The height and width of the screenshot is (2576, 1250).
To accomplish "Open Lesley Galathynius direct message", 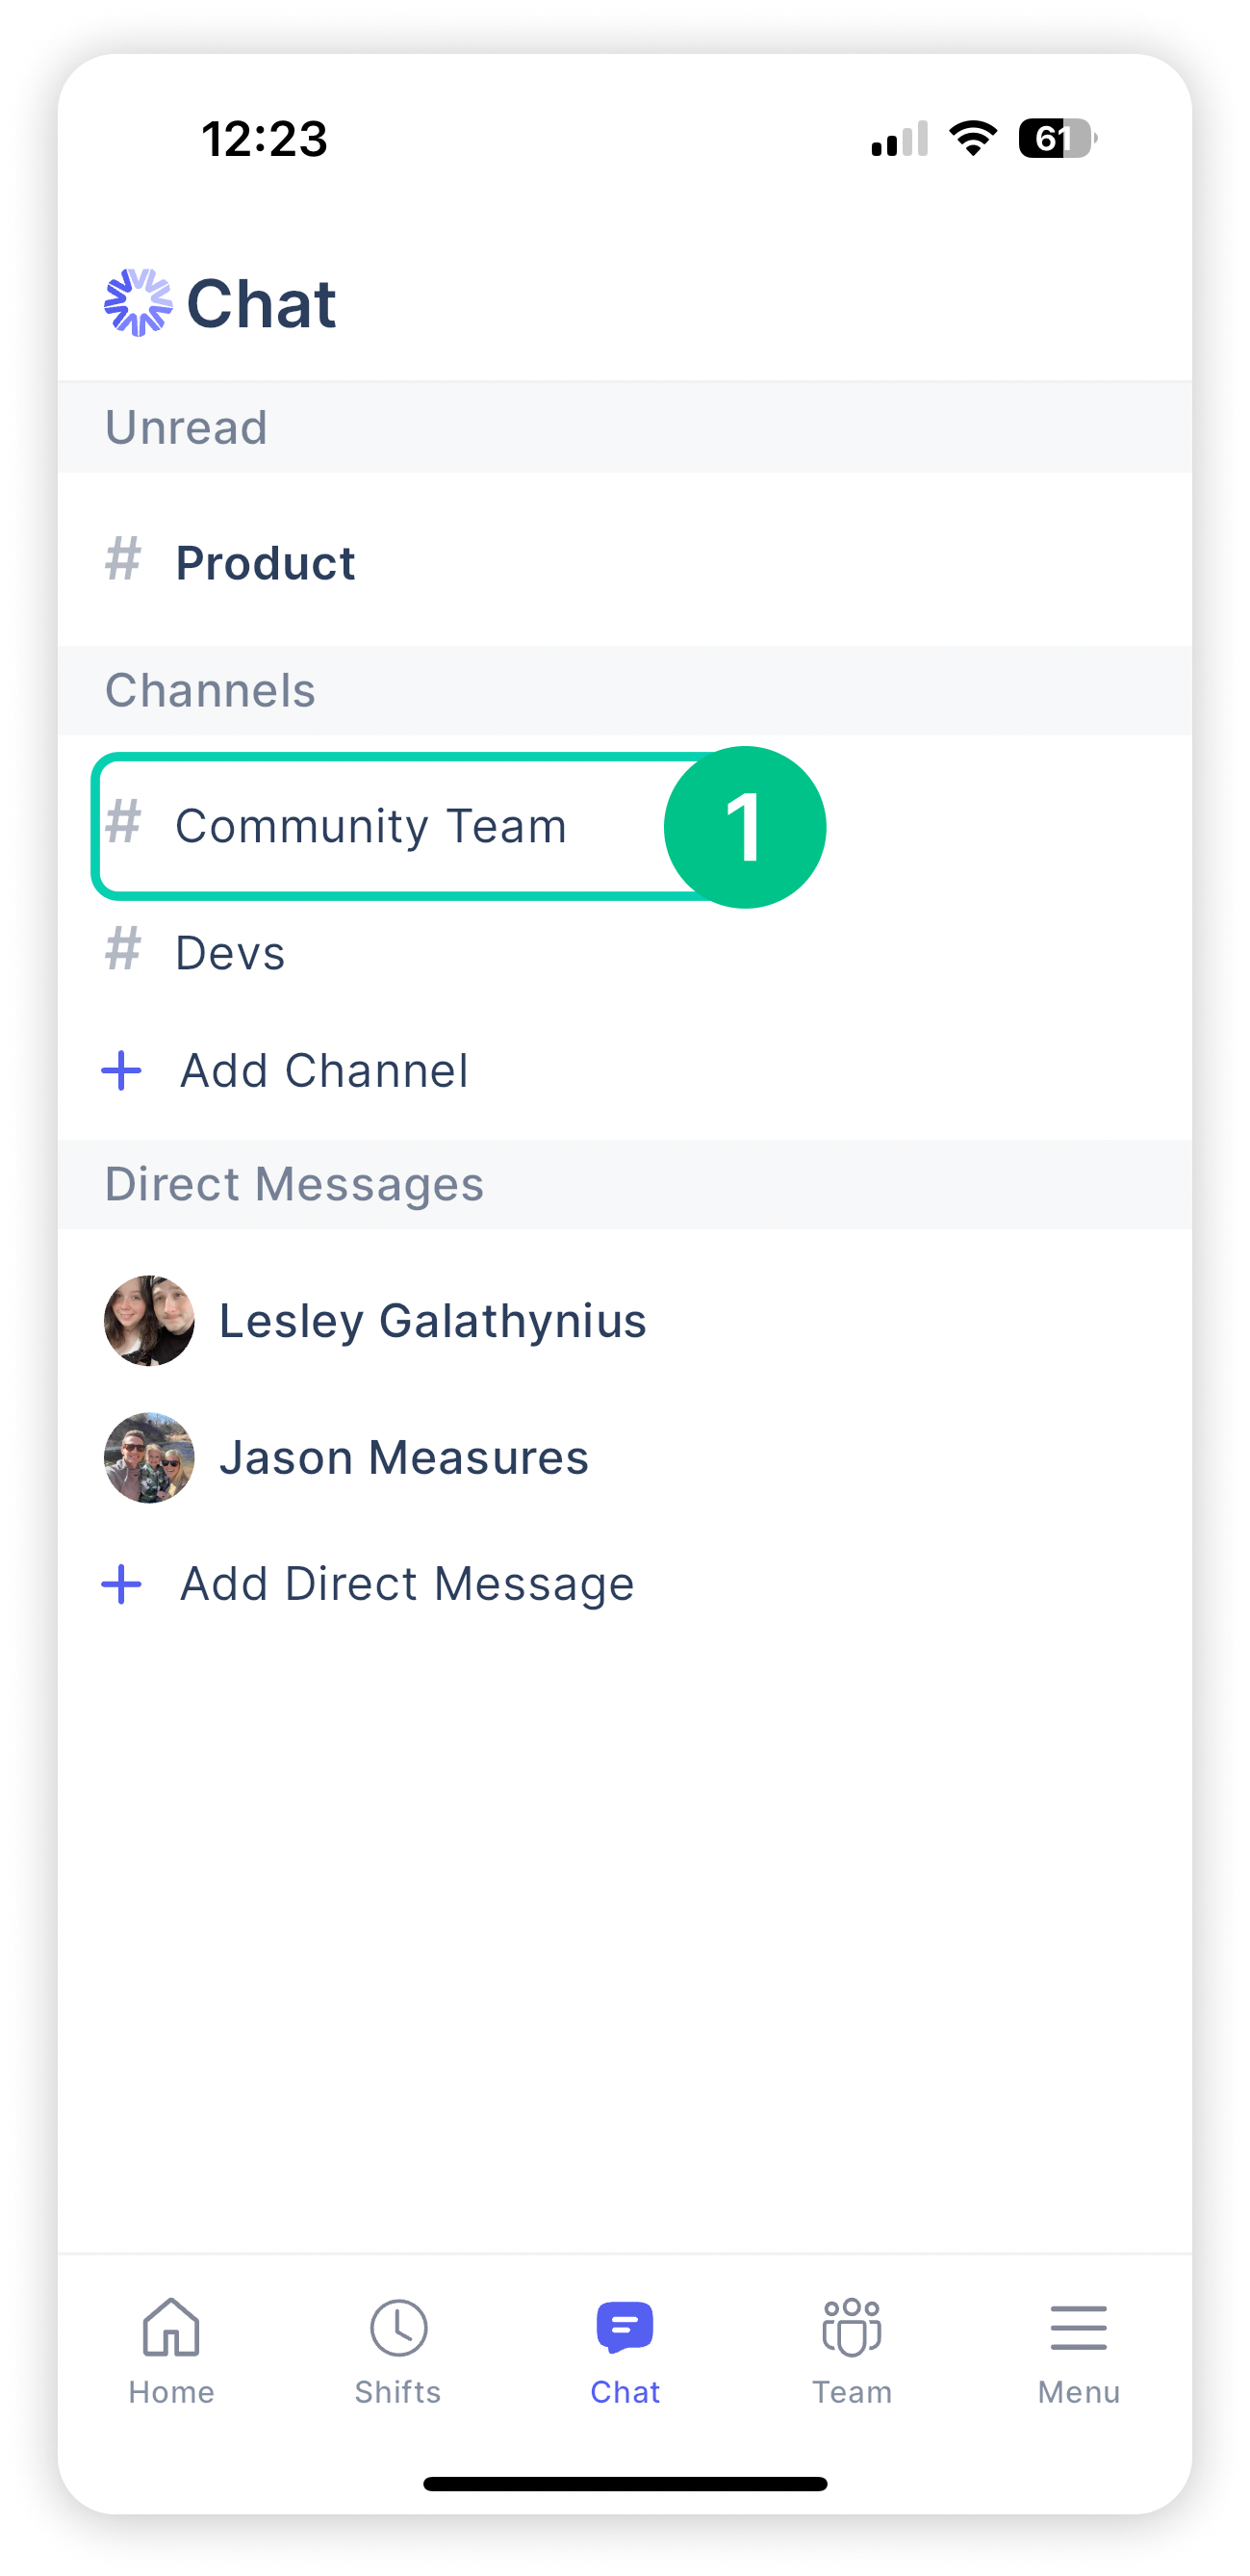I will point(625,1320).
